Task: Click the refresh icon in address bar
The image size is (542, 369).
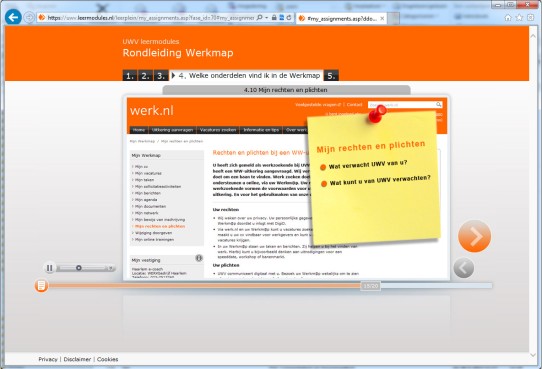Action: pos(289,18)
